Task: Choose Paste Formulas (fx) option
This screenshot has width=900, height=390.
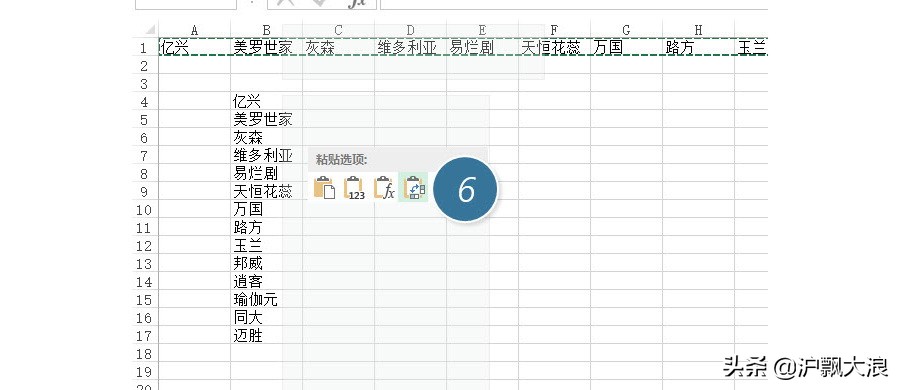Action: 384,188
